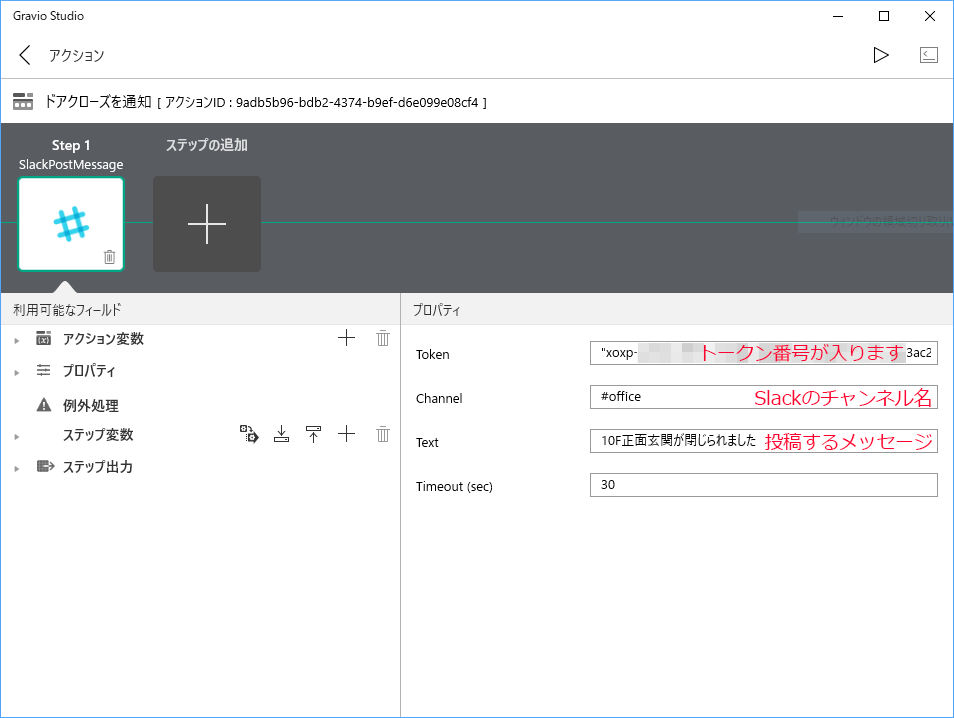
Task: Click the step variable copy/convert icon
Action: pyautogui.click(x=249, y=434)
